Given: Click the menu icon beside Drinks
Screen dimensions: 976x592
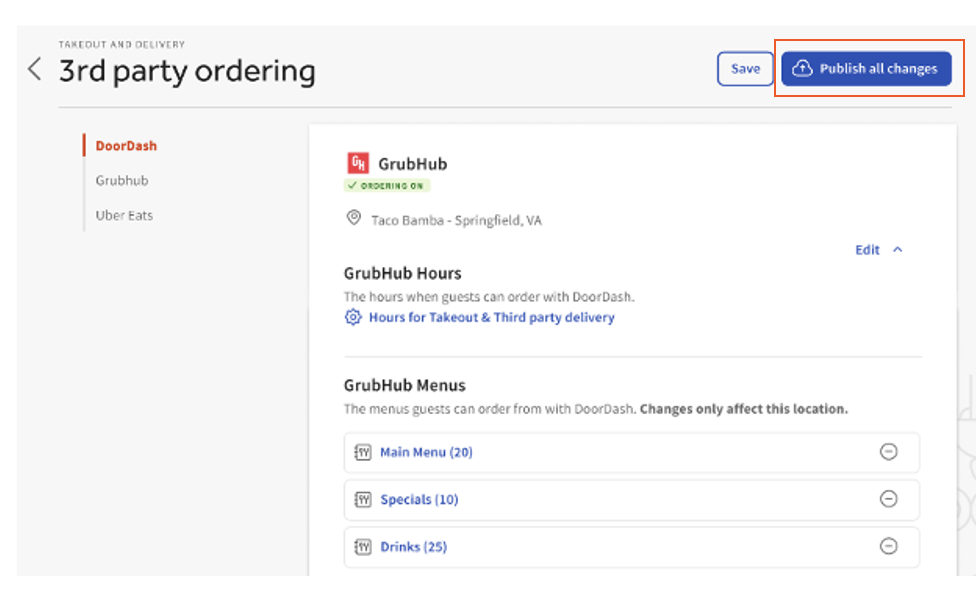Looking at the screenshot, I should pos(362,547).
